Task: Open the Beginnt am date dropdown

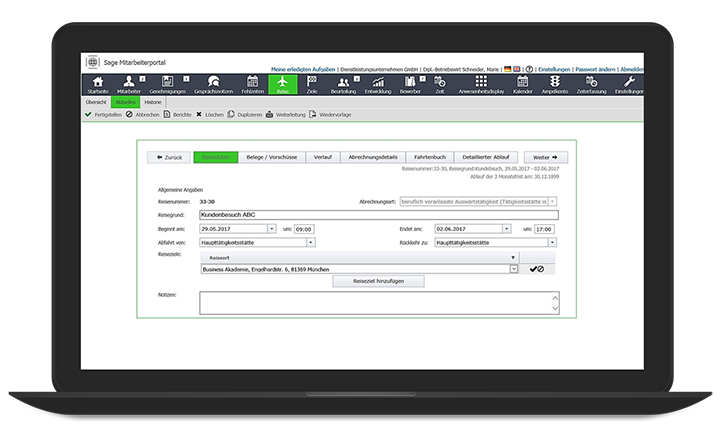Action: [x=271, y=229]
